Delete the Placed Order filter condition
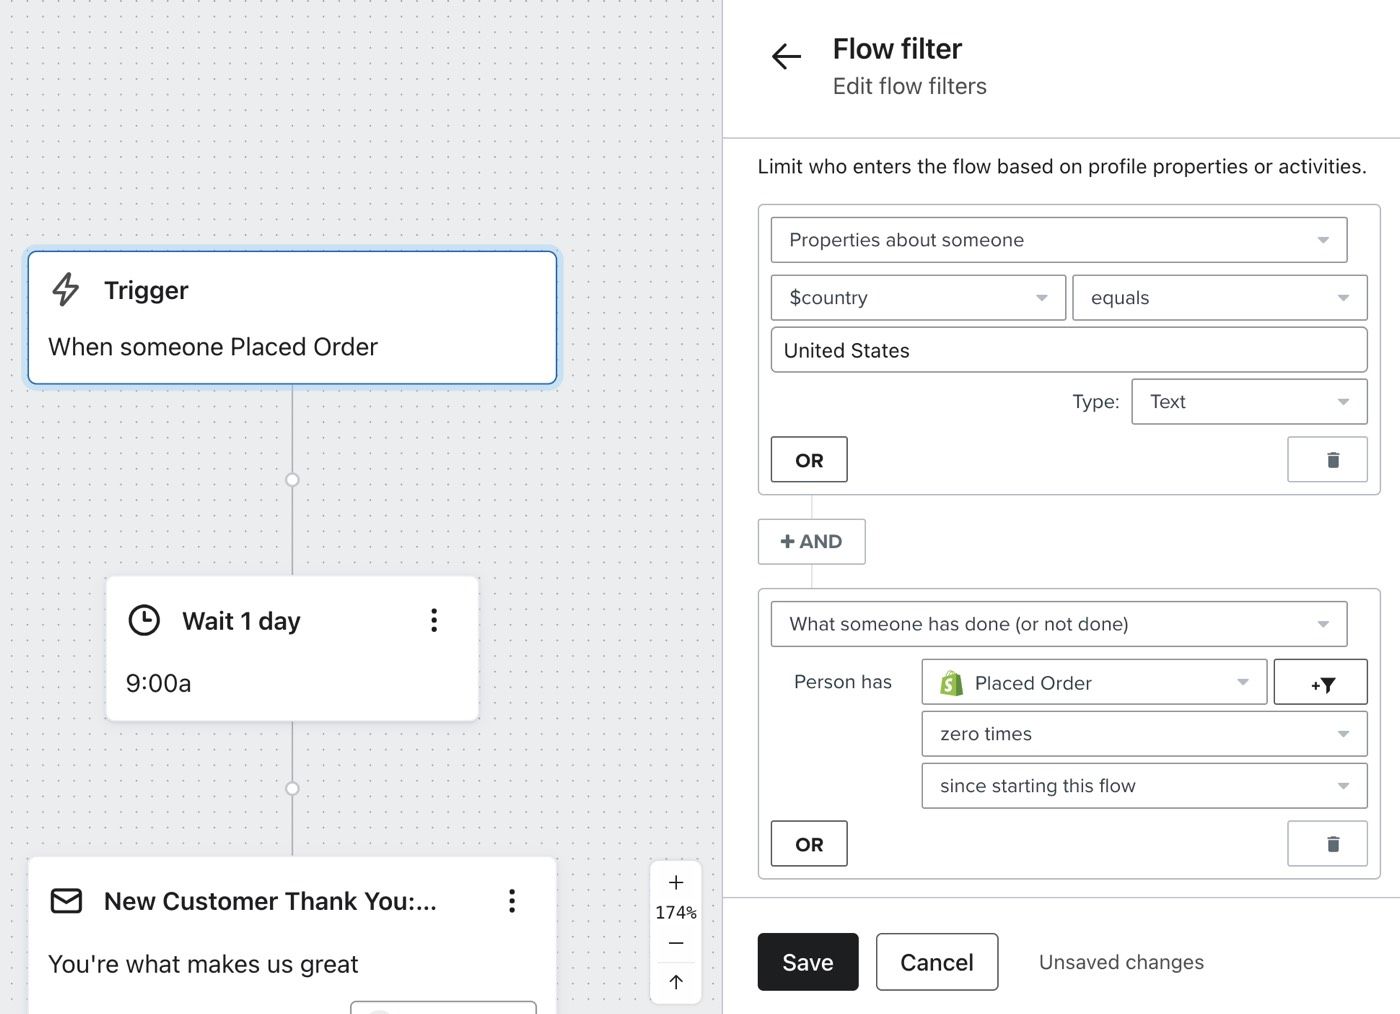Screen dimensions: 1400x1014 (1326, 844)
